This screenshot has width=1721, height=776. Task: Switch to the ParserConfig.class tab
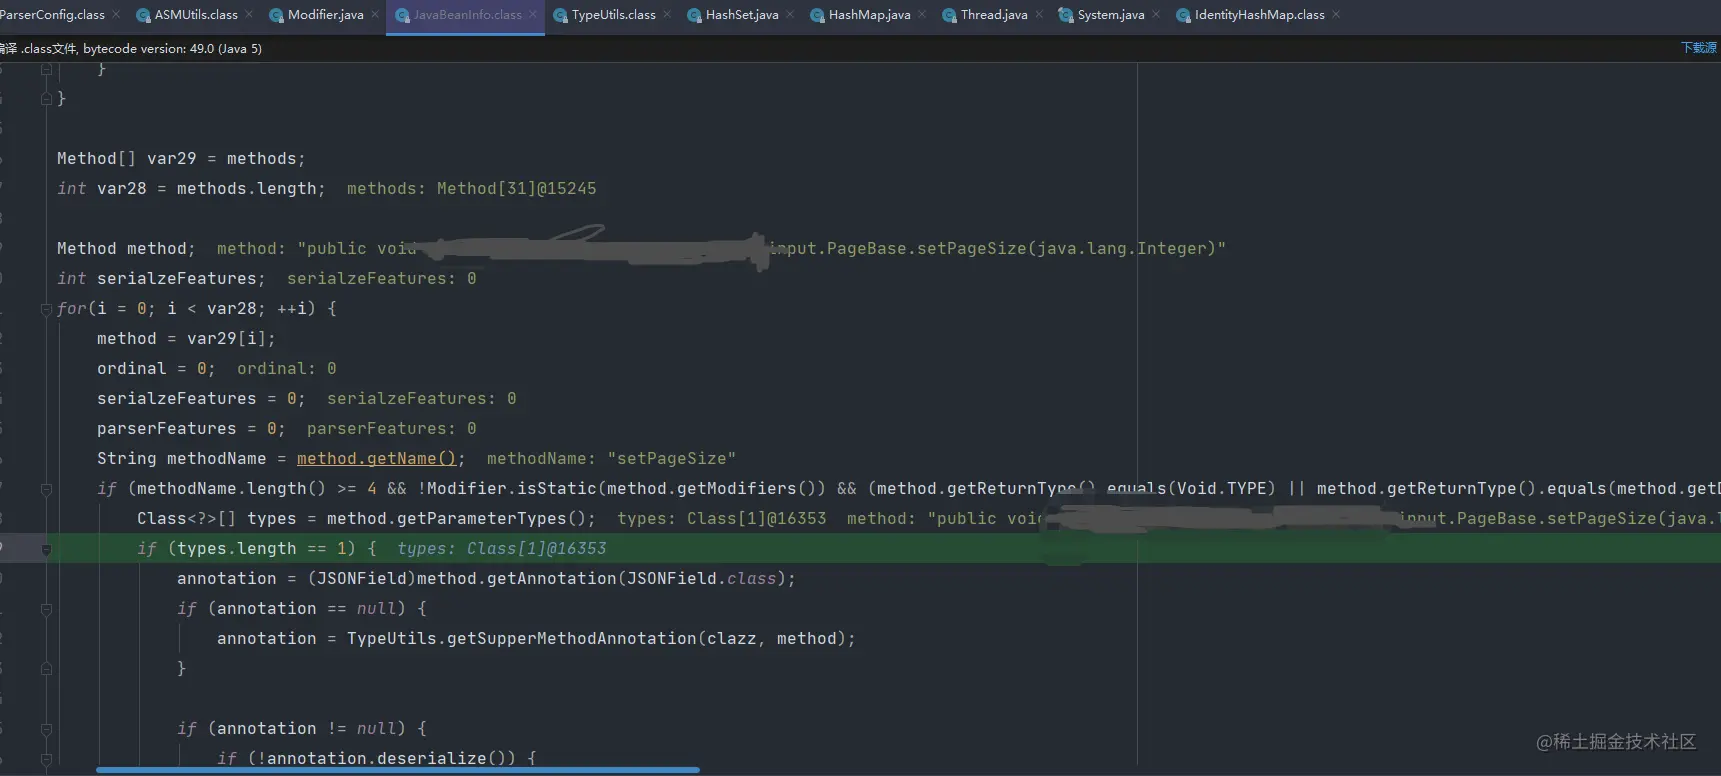(x=52, y=15)
